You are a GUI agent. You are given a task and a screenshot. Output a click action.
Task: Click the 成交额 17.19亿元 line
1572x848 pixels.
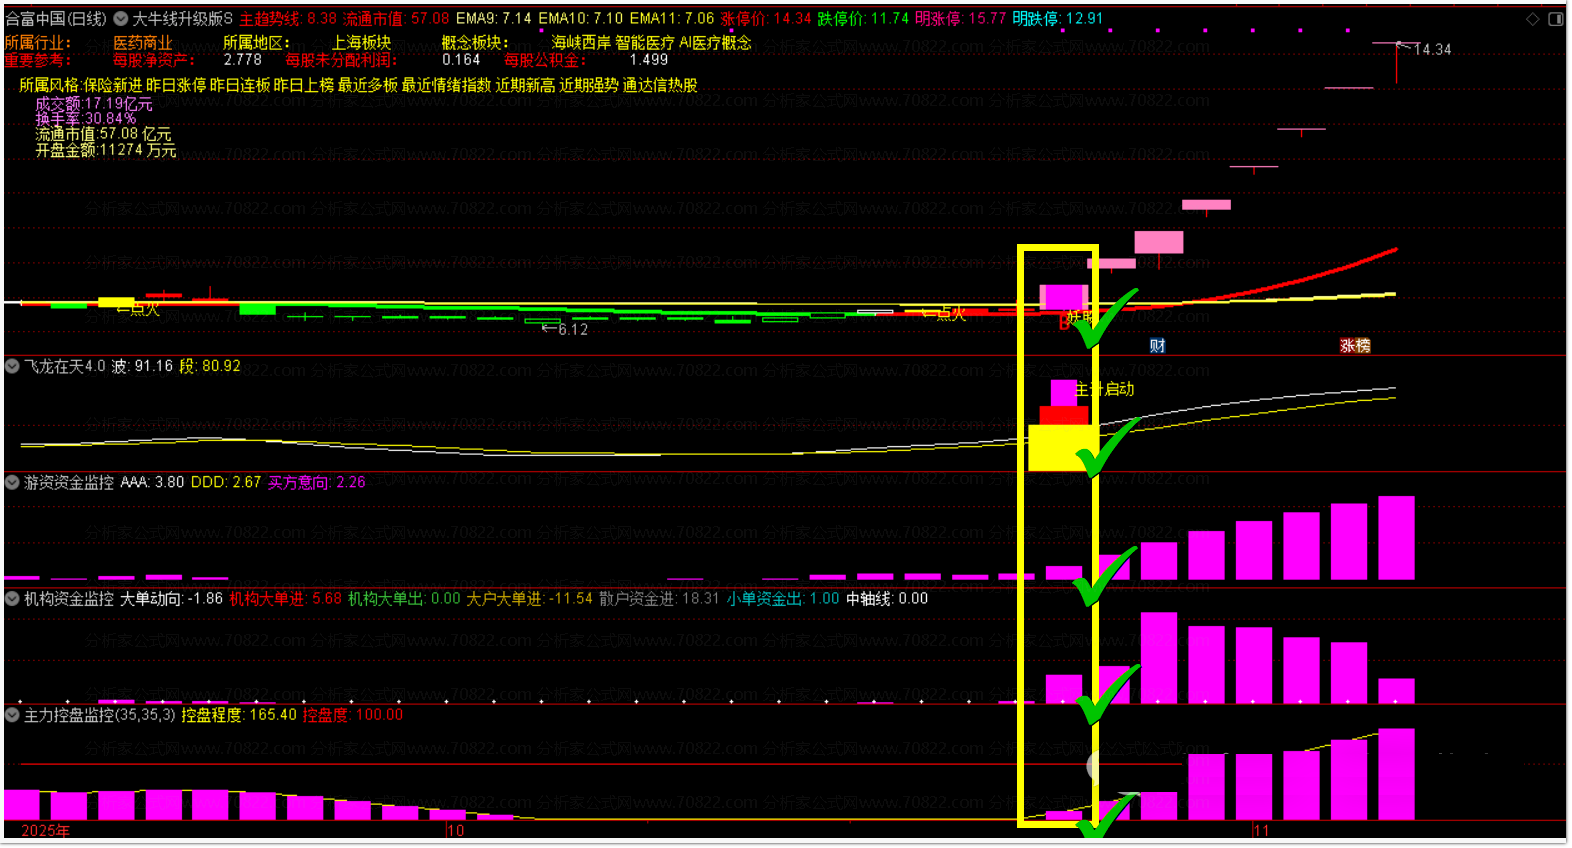[94, 103]
